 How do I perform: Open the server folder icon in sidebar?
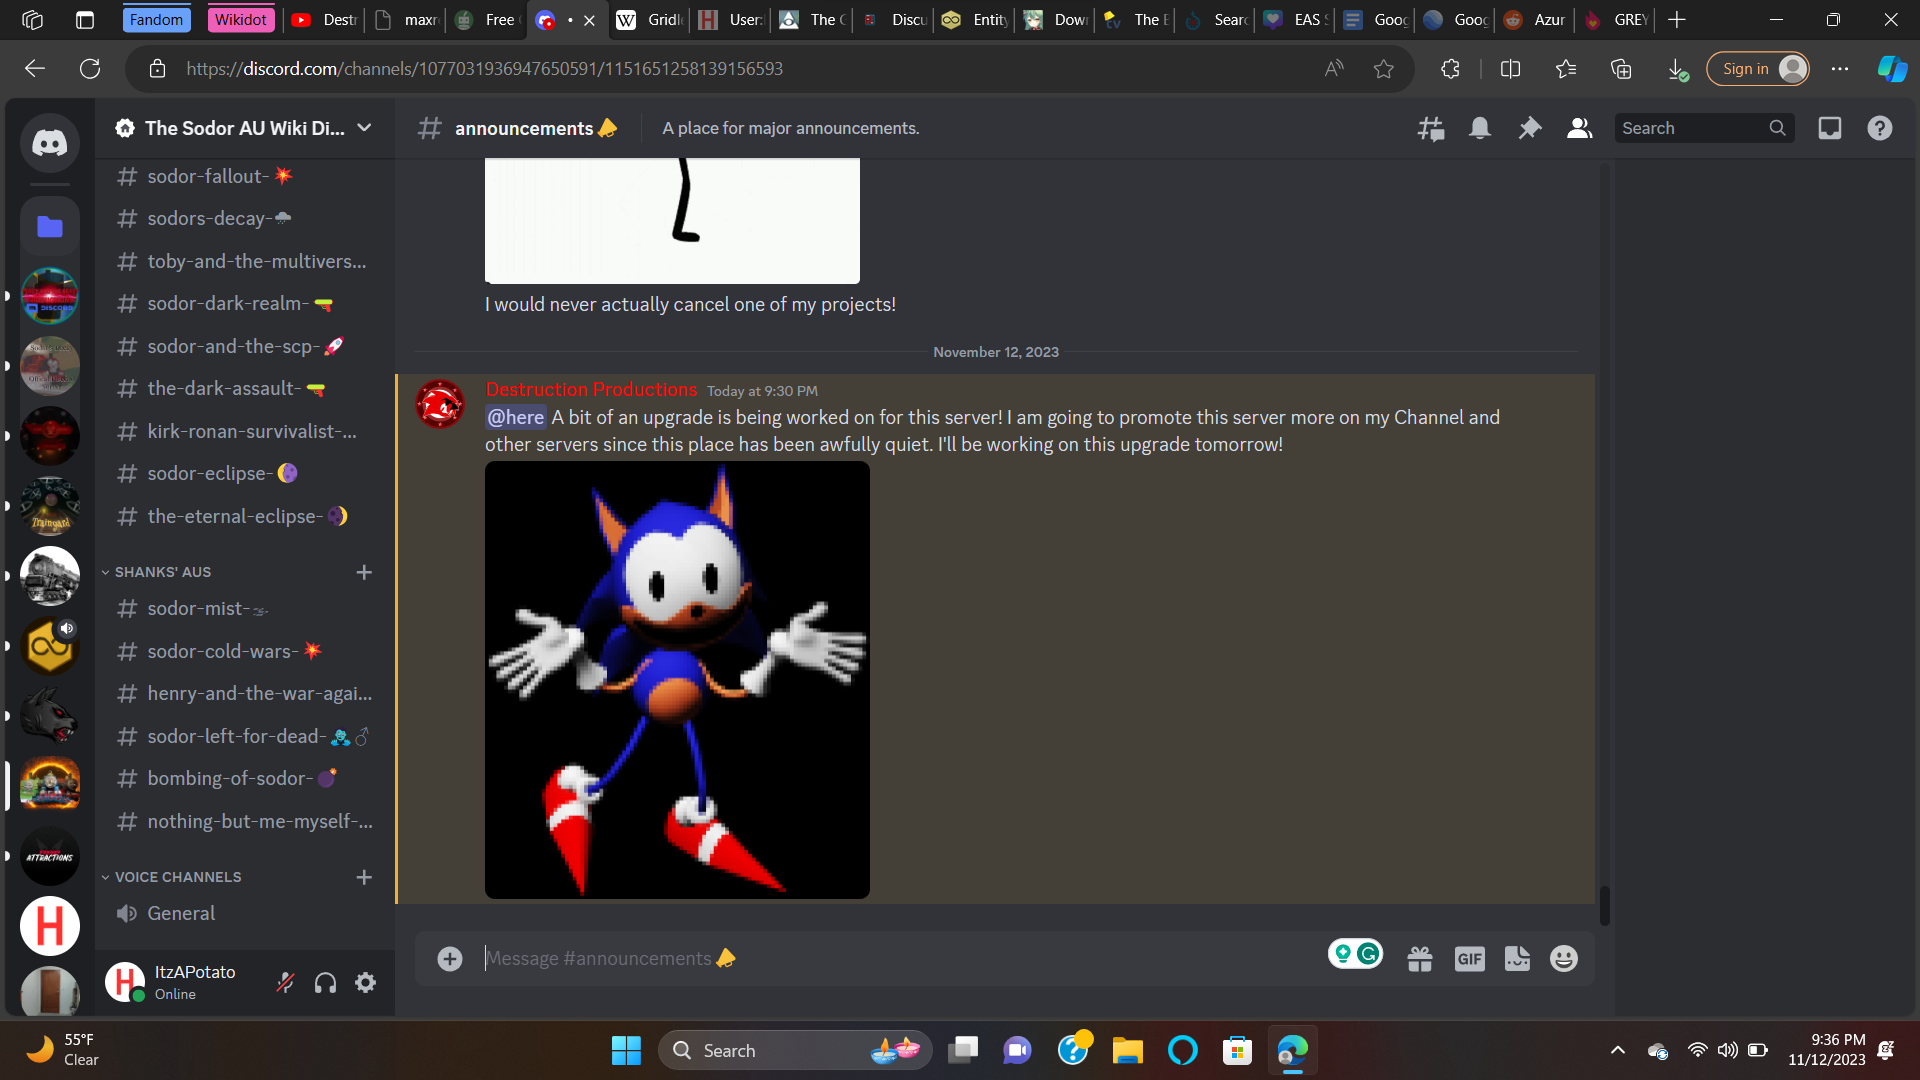(x=50, y=227)
